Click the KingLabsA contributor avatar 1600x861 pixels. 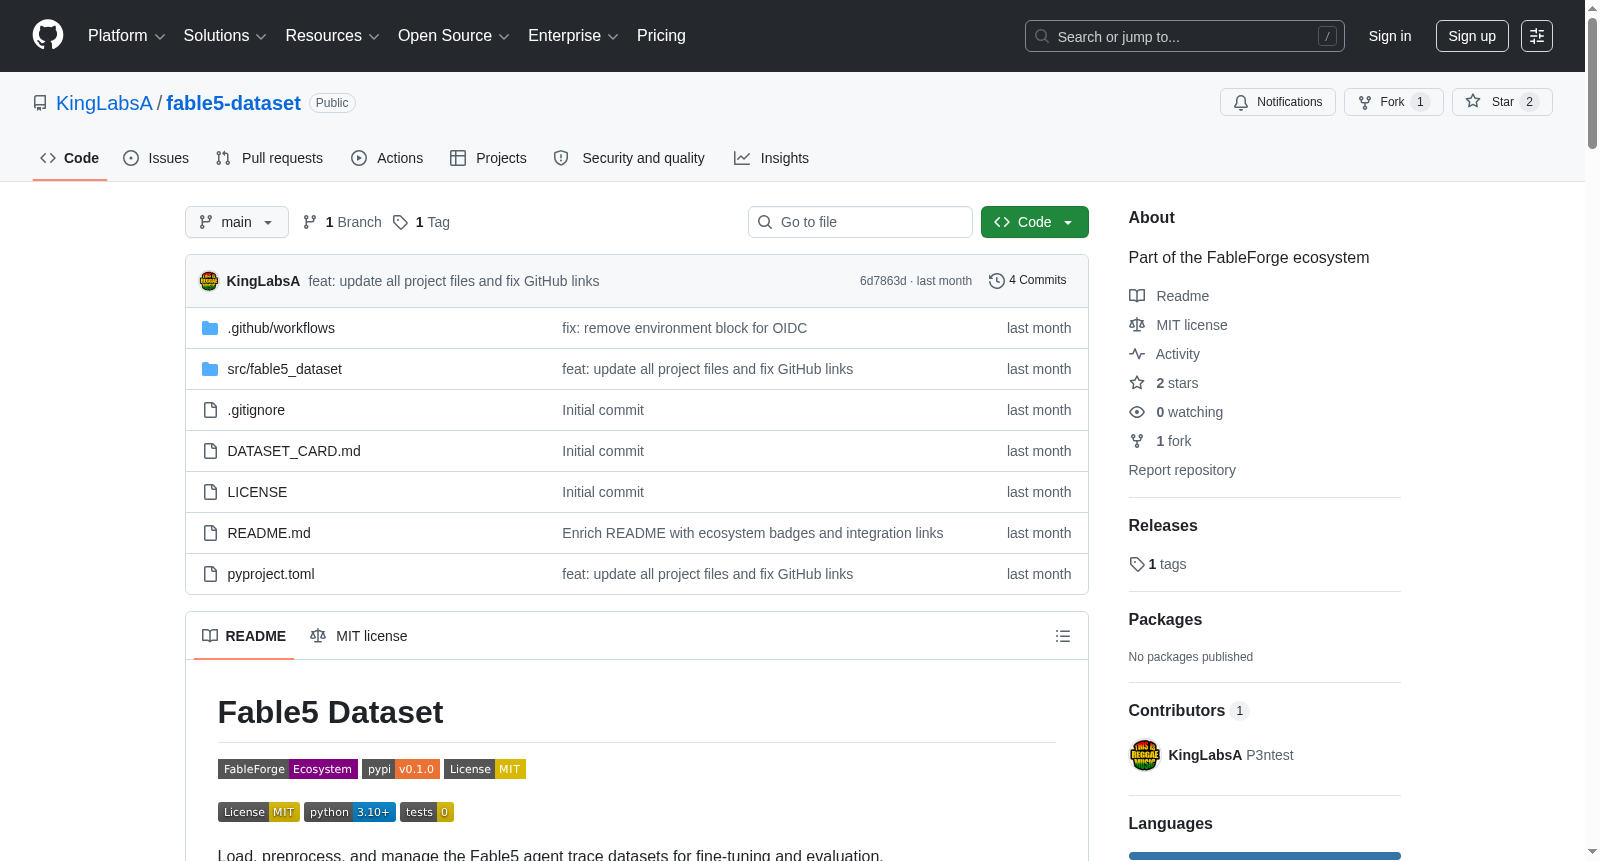coord(1145,755)
